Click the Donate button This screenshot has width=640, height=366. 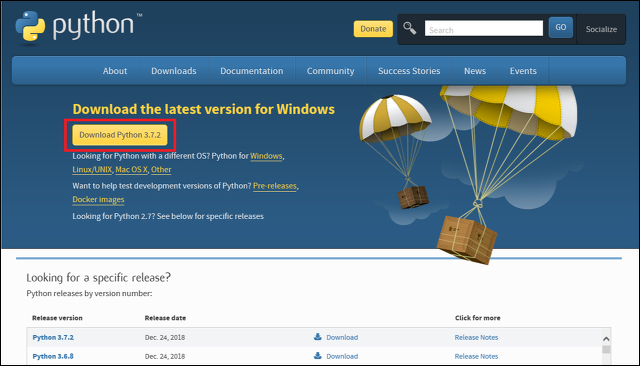373,29
